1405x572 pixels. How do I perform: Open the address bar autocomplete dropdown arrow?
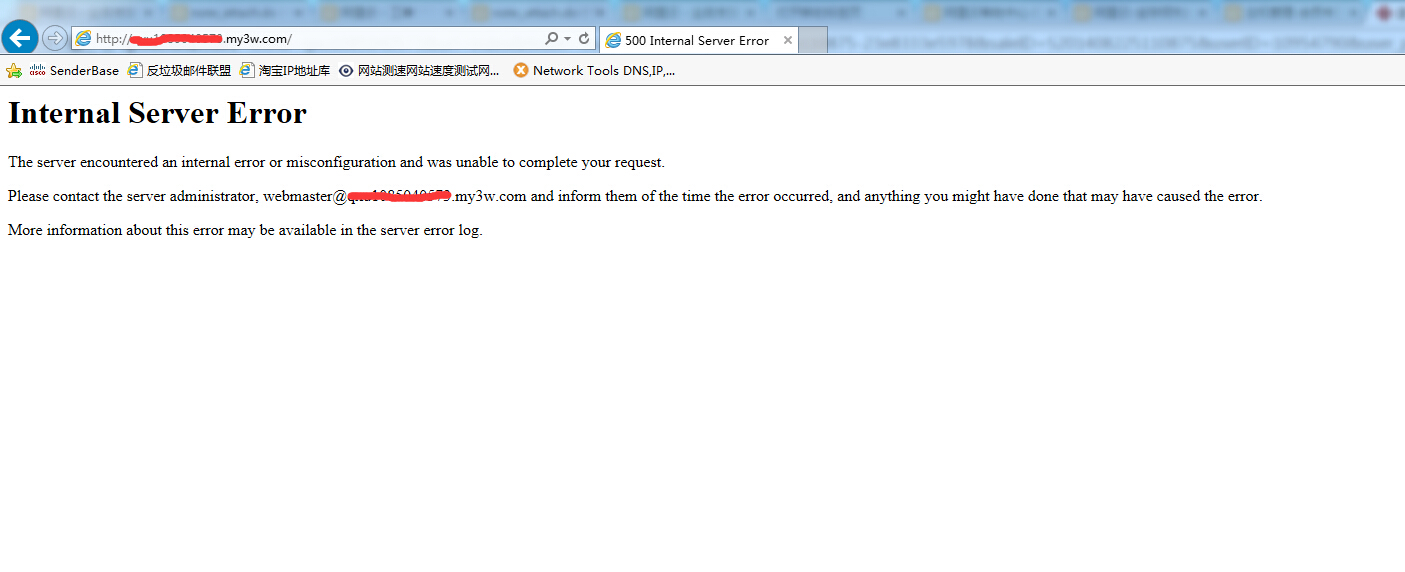567,38
